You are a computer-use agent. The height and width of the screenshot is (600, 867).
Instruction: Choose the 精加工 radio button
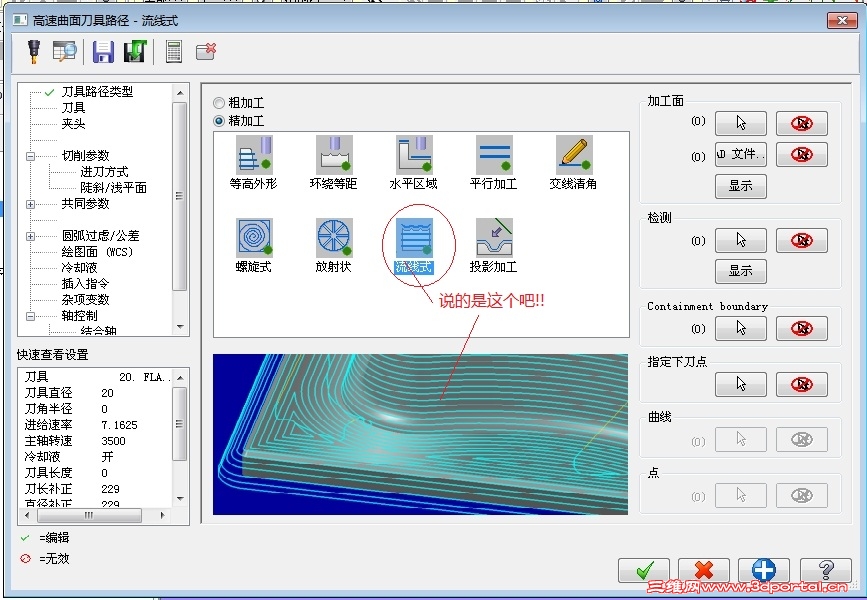pyautogui.click(x=219, y=121)
